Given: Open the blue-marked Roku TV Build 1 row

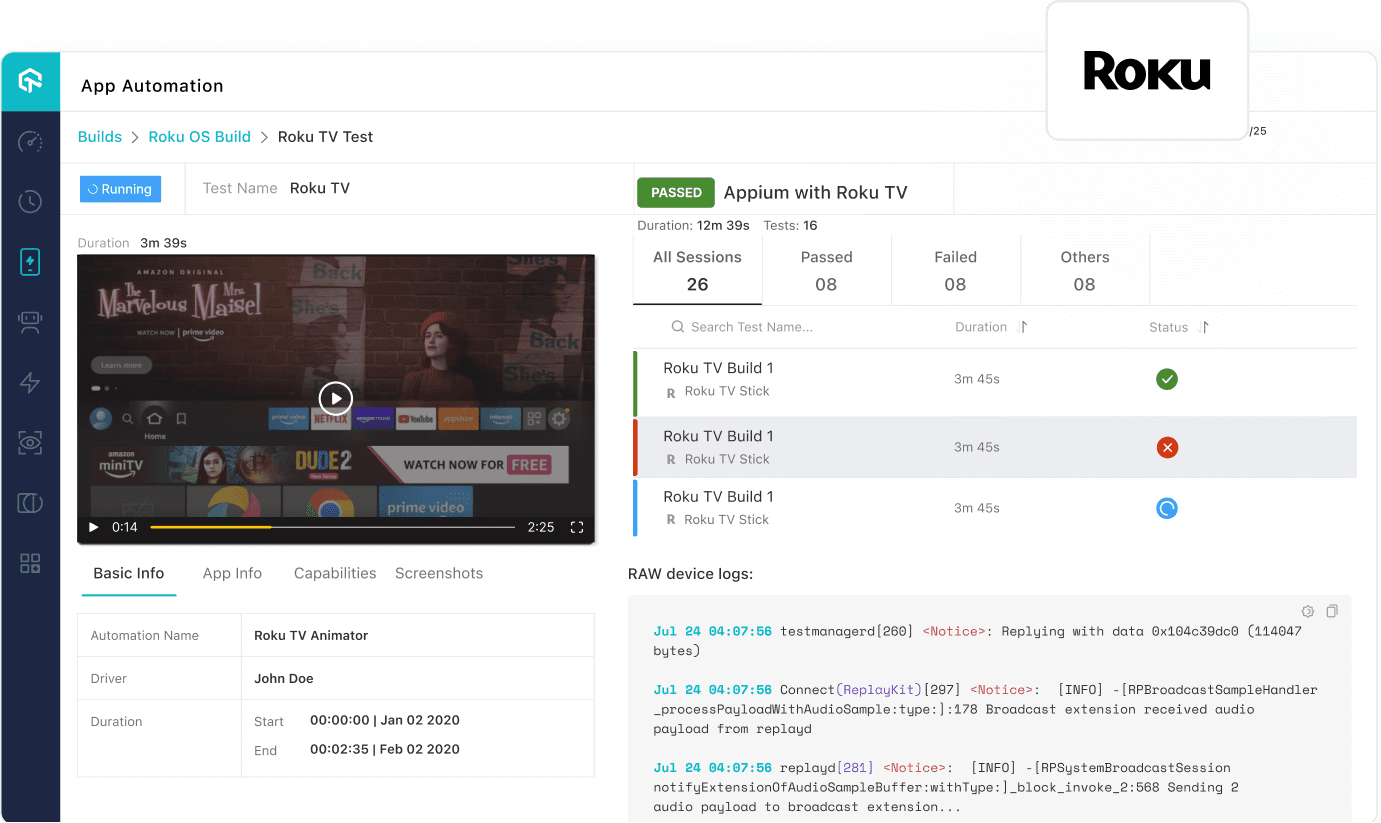Looking at the screenshot, I should 995,509.
